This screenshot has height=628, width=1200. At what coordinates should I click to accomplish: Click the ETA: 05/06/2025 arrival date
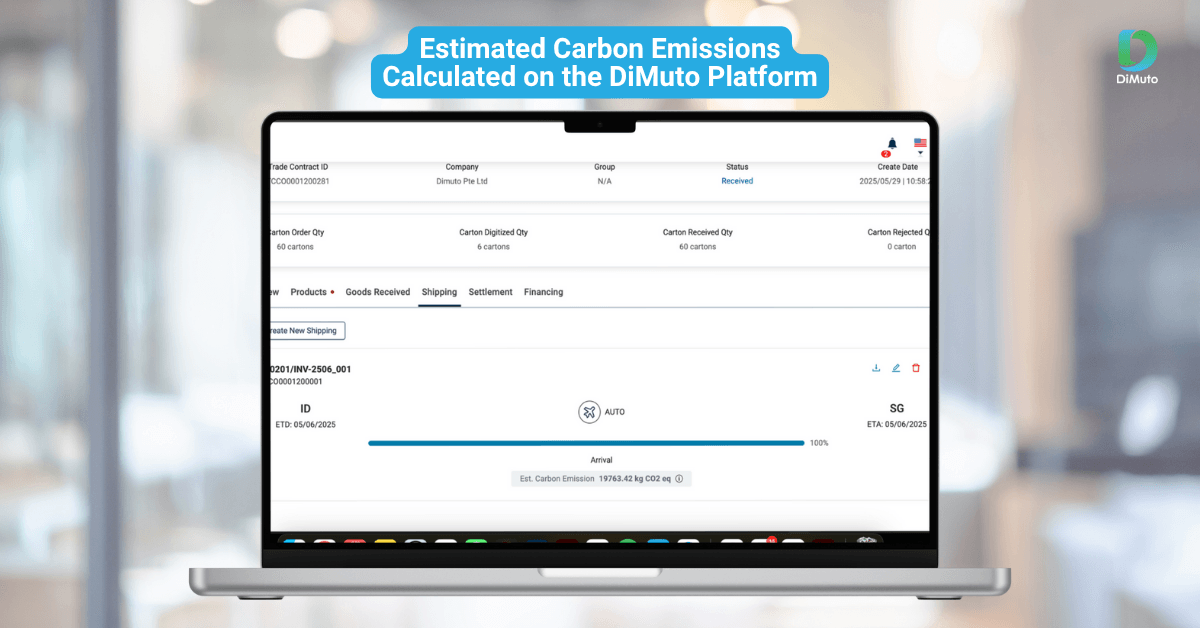(x=897, y=424)
